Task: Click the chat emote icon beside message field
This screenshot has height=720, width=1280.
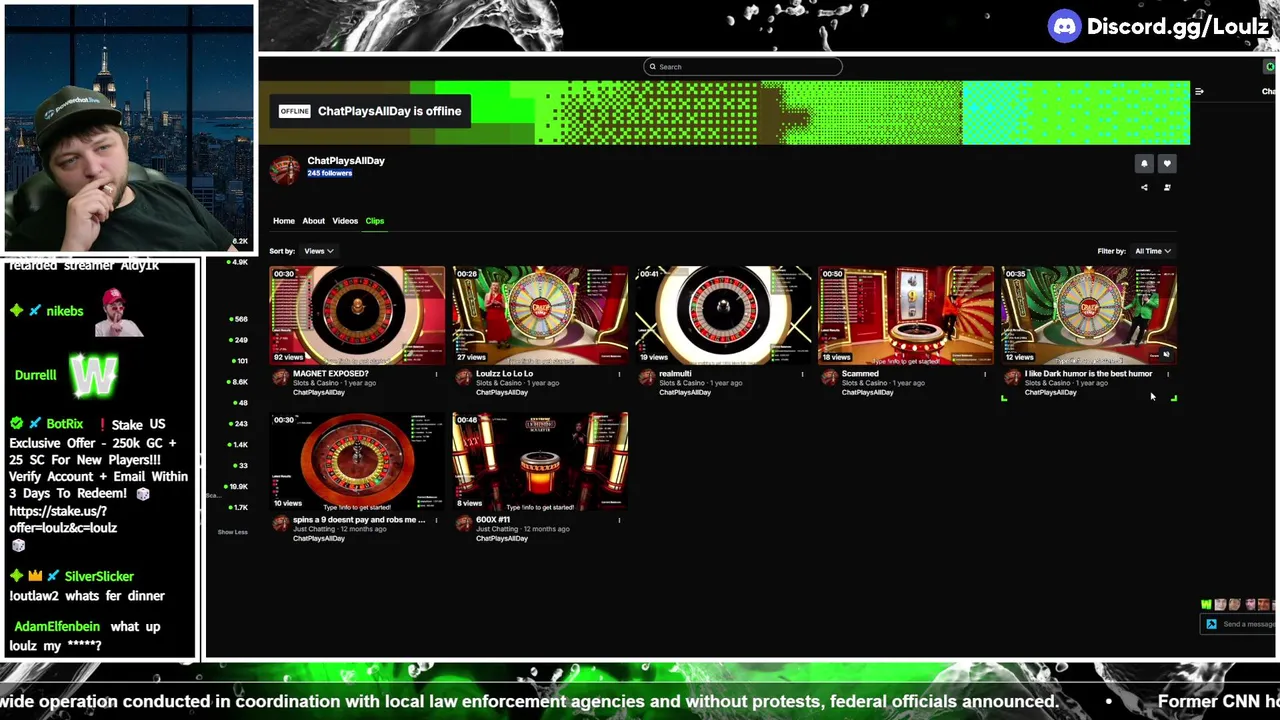Action: coord(1211,624)
